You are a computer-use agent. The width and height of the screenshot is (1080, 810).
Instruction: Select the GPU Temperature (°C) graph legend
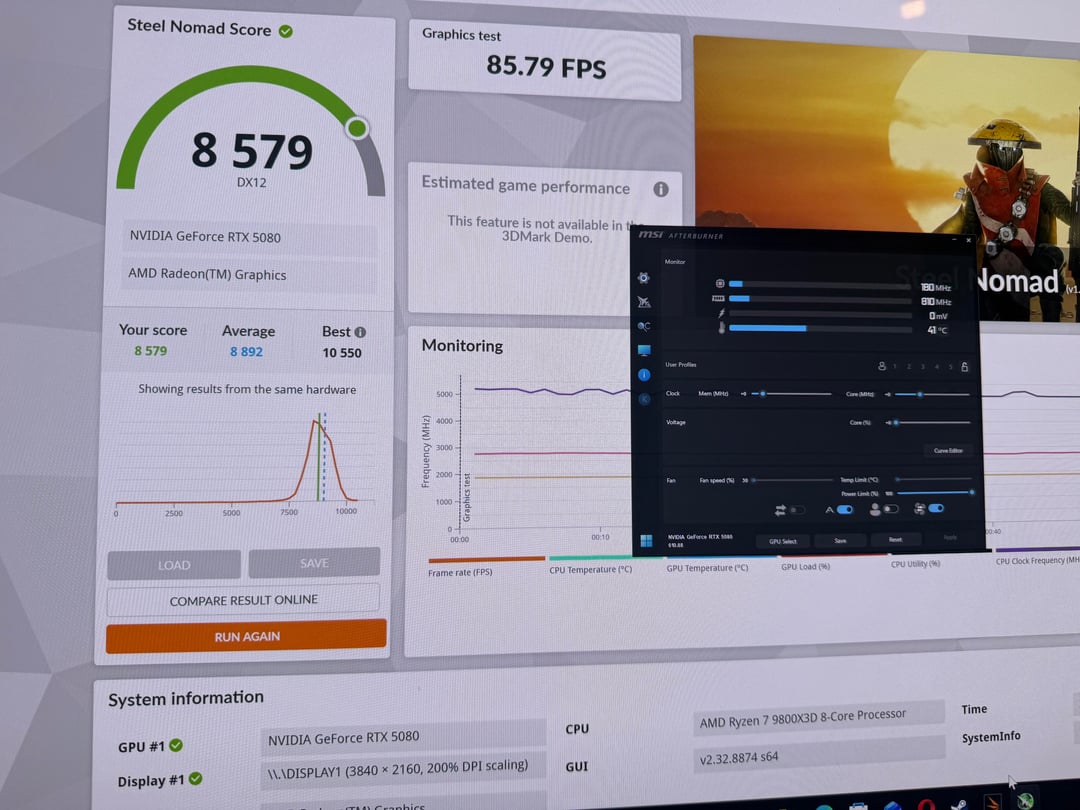pos(707,568)
